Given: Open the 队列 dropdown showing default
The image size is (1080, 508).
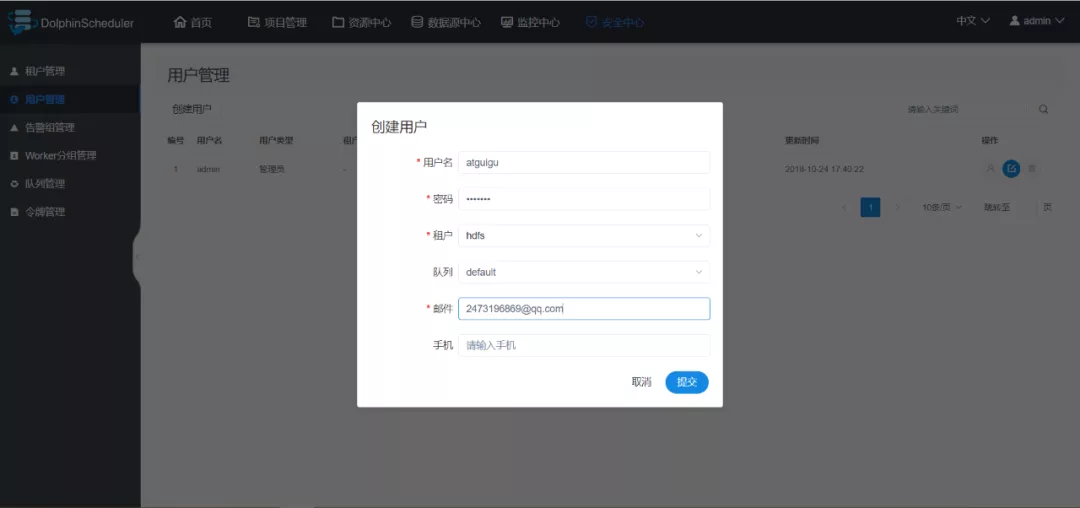Looking at the screenshot, I should click(x=584, y=272).
